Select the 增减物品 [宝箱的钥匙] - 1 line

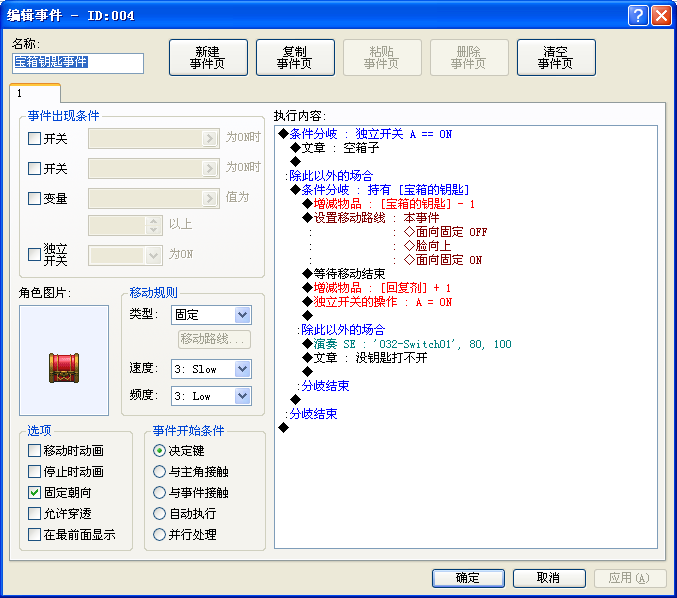pos(389,204)
